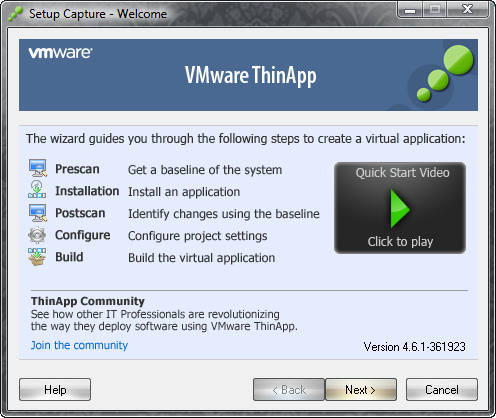Click the green play arrow
Screen dimensions: 496x418
coord(399,209)
